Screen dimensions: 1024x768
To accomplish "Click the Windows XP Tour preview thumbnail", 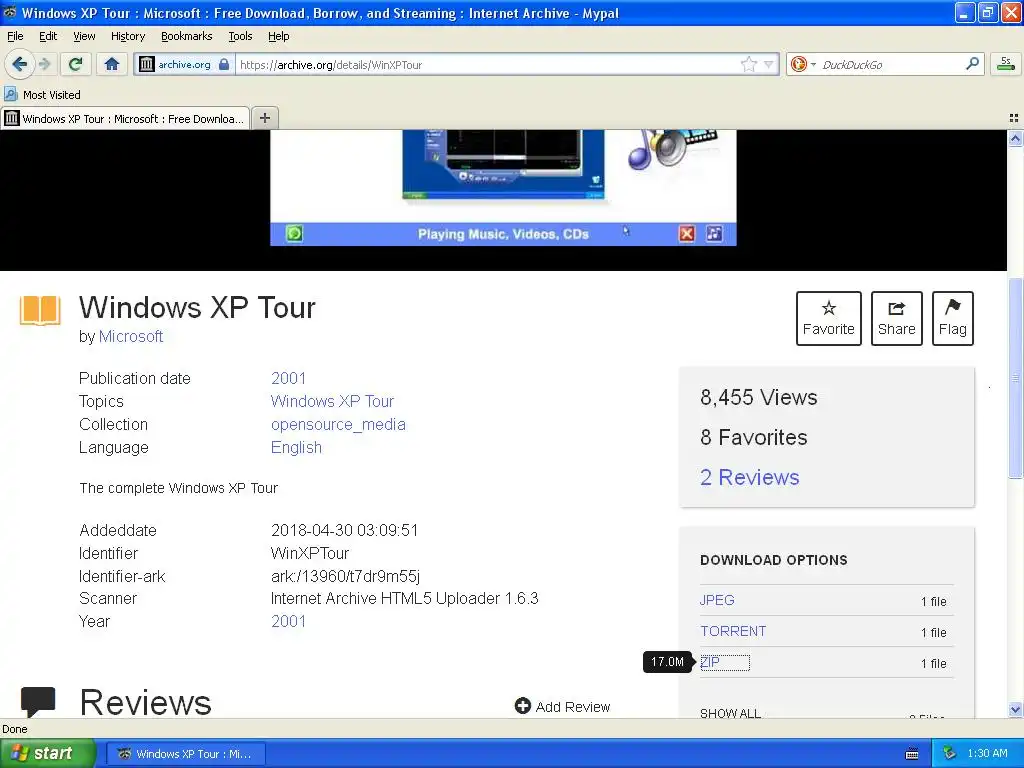I will click(x=503, y=187).
